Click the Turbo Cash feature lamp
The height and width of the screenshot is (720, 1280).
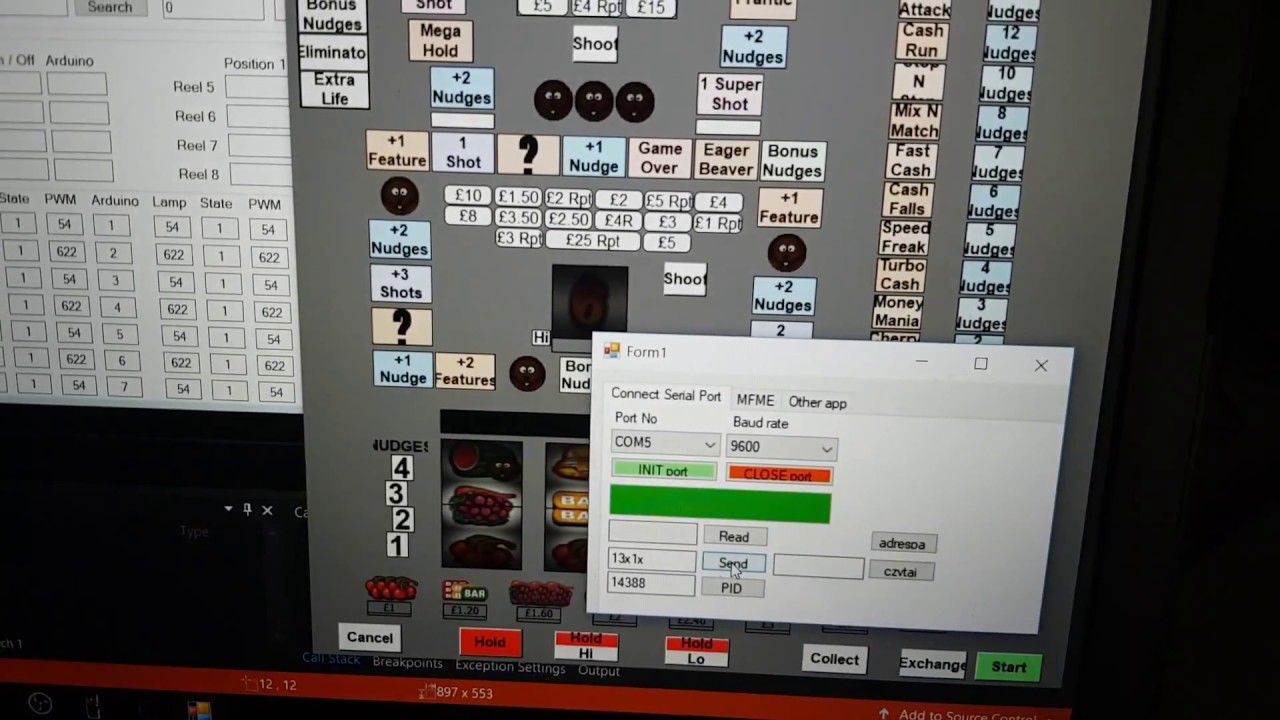click(x=901, y=275)
